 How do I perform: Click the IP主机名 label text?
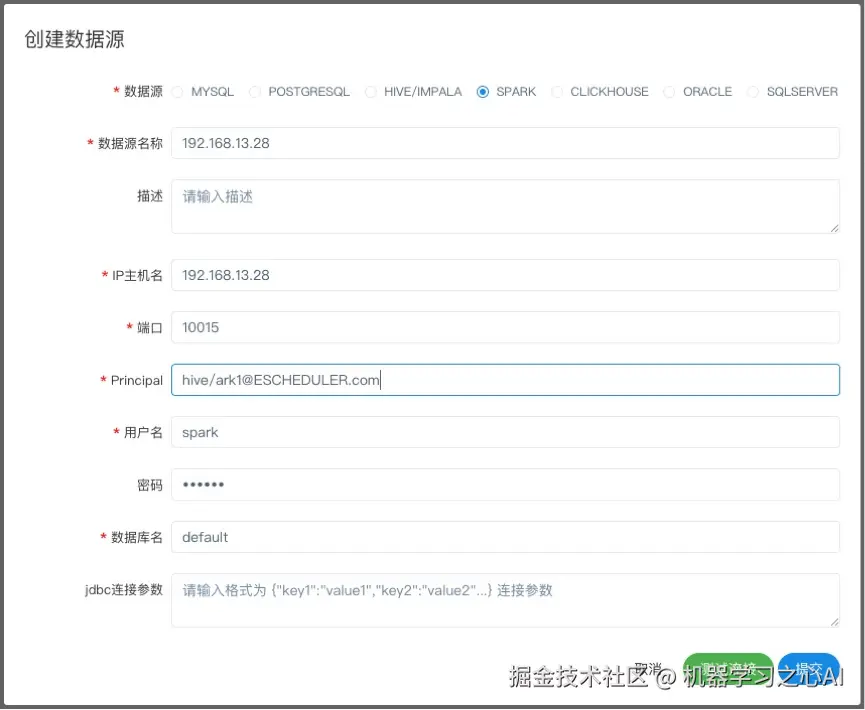click(x=137, y=275)
